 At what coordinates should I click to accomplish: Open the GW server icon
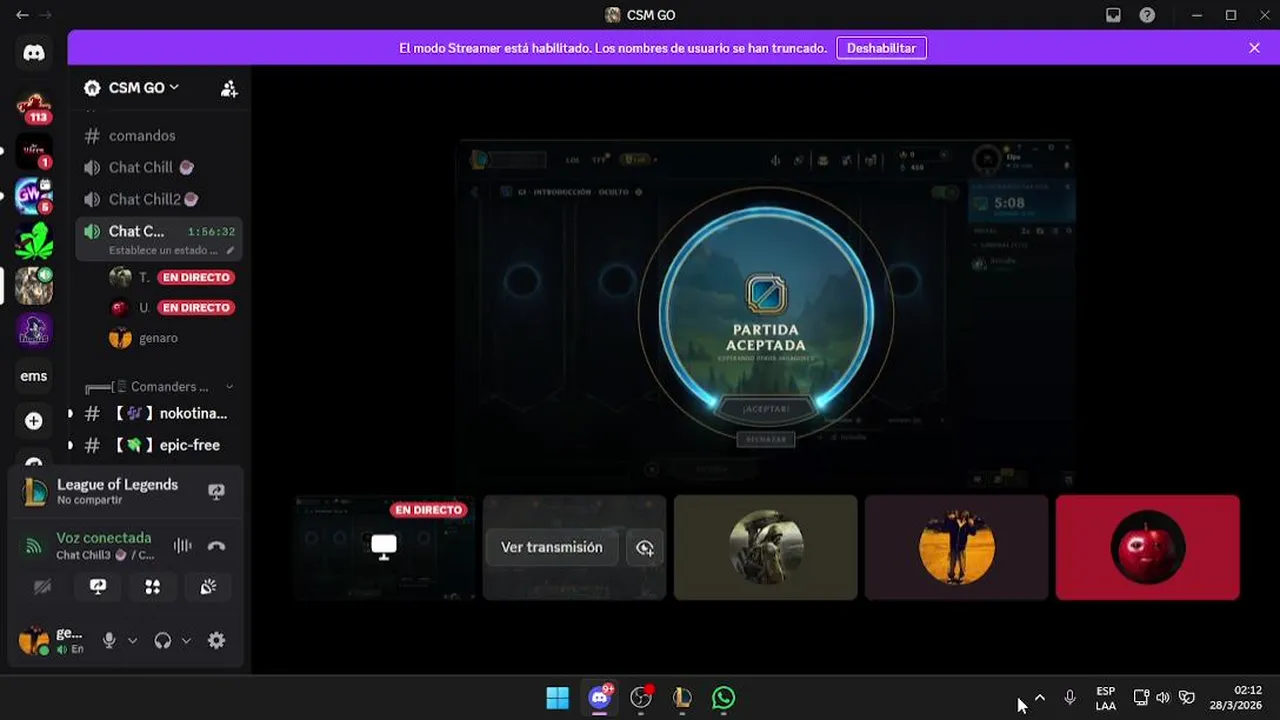[34, 196]
